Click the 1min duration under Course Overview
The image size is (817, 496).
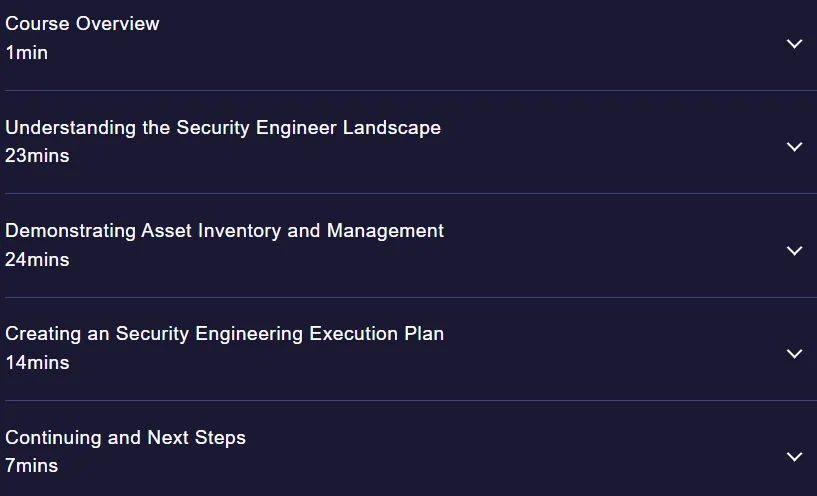[x=27, y=53]
